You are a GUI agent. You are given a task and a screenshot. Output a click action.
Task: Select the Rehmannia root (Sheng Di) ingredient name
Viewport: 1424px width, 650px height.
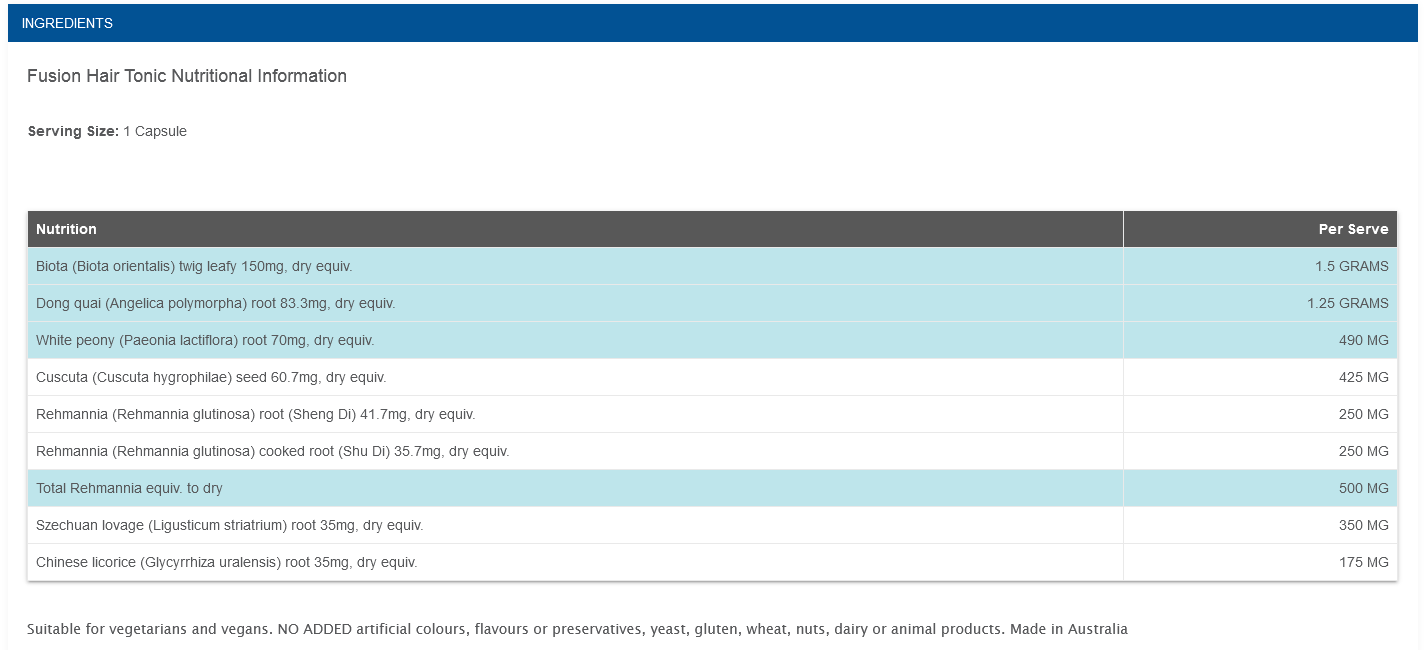click(x=256, y=414)
